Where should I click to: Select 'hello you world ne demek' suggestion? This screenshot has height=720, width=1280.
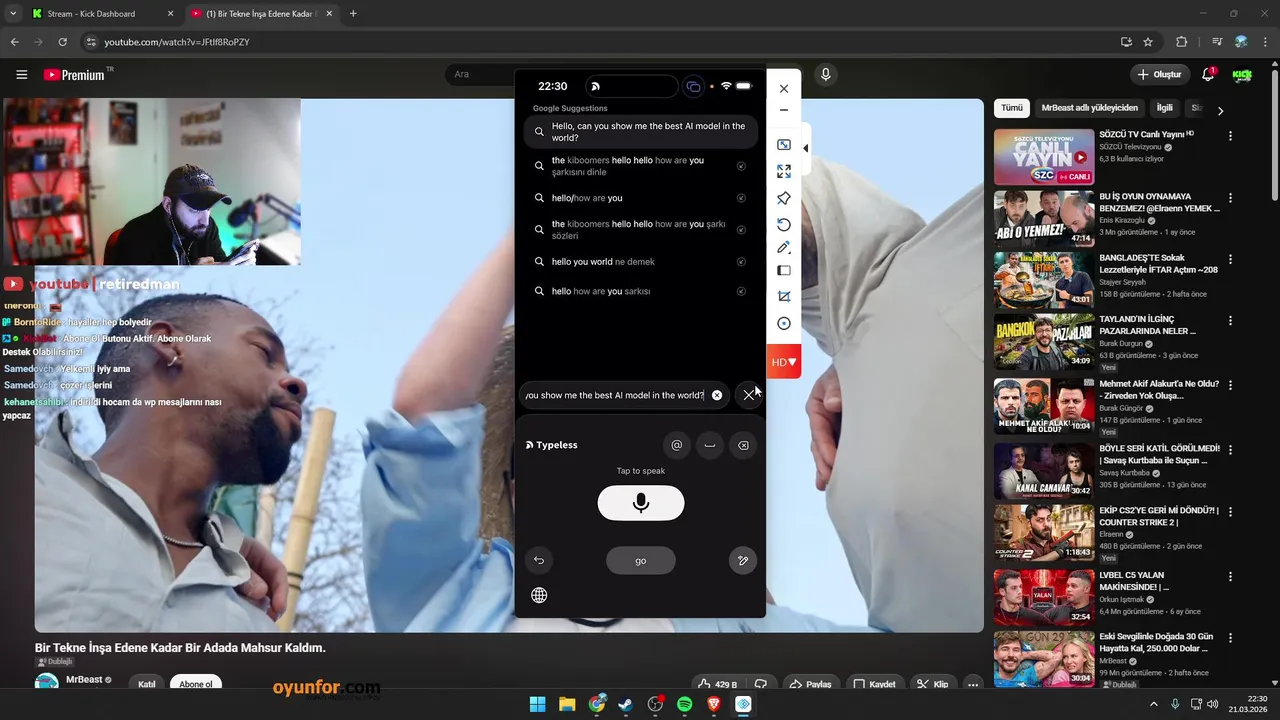coord(641,262)
